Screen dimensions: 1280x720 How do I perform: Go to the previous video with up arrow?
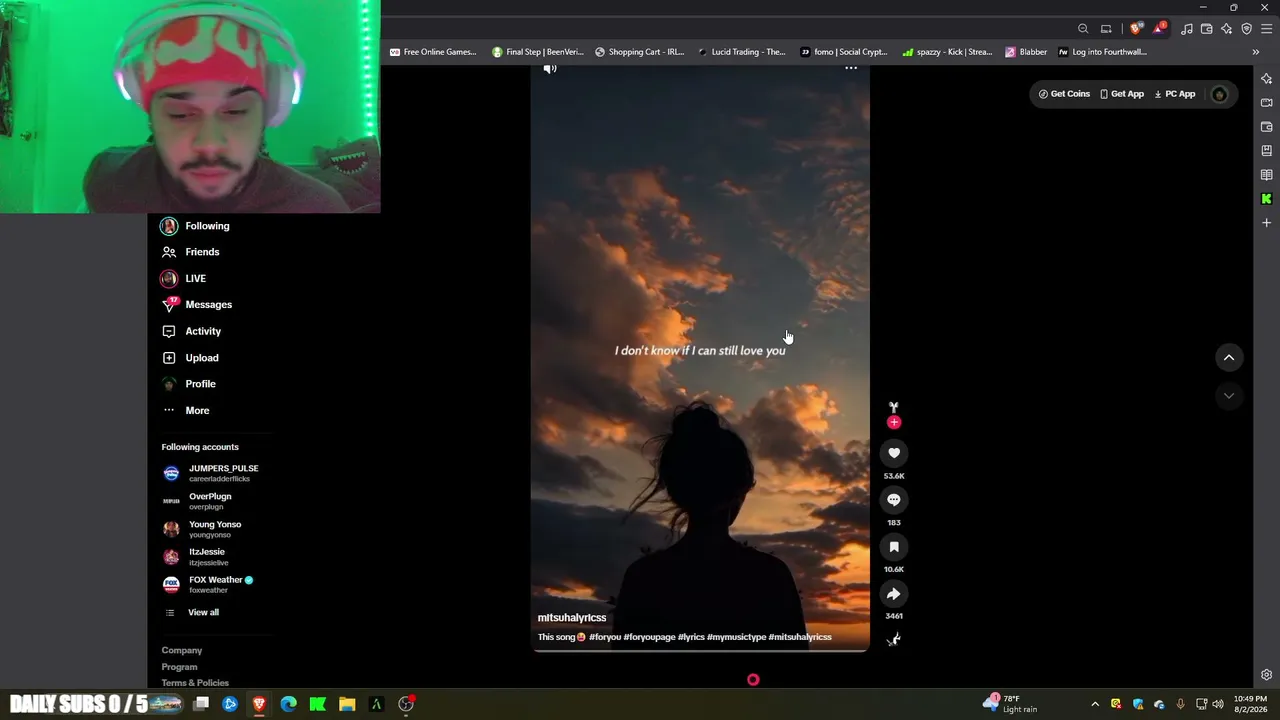(x=1229, y=358)
